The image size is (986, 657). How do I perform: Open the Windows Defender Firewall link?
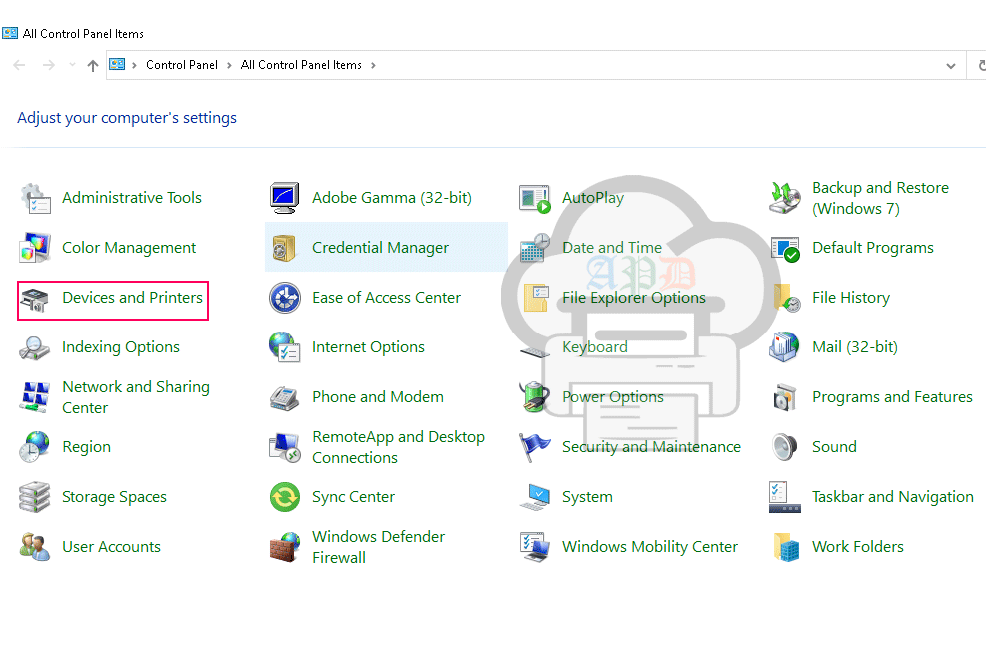(x=379, y=547)
